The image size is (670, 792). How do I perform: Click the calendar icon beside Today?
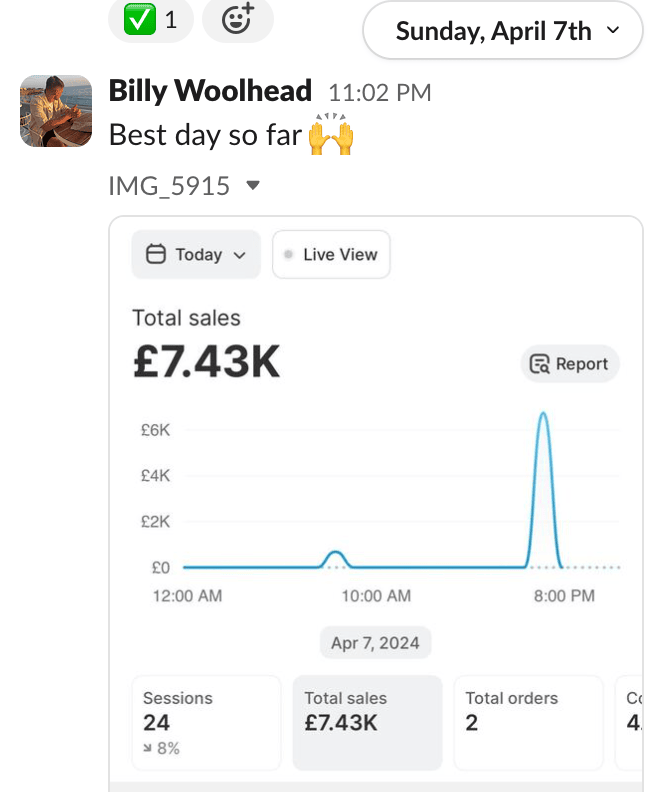tap(156, 255)
